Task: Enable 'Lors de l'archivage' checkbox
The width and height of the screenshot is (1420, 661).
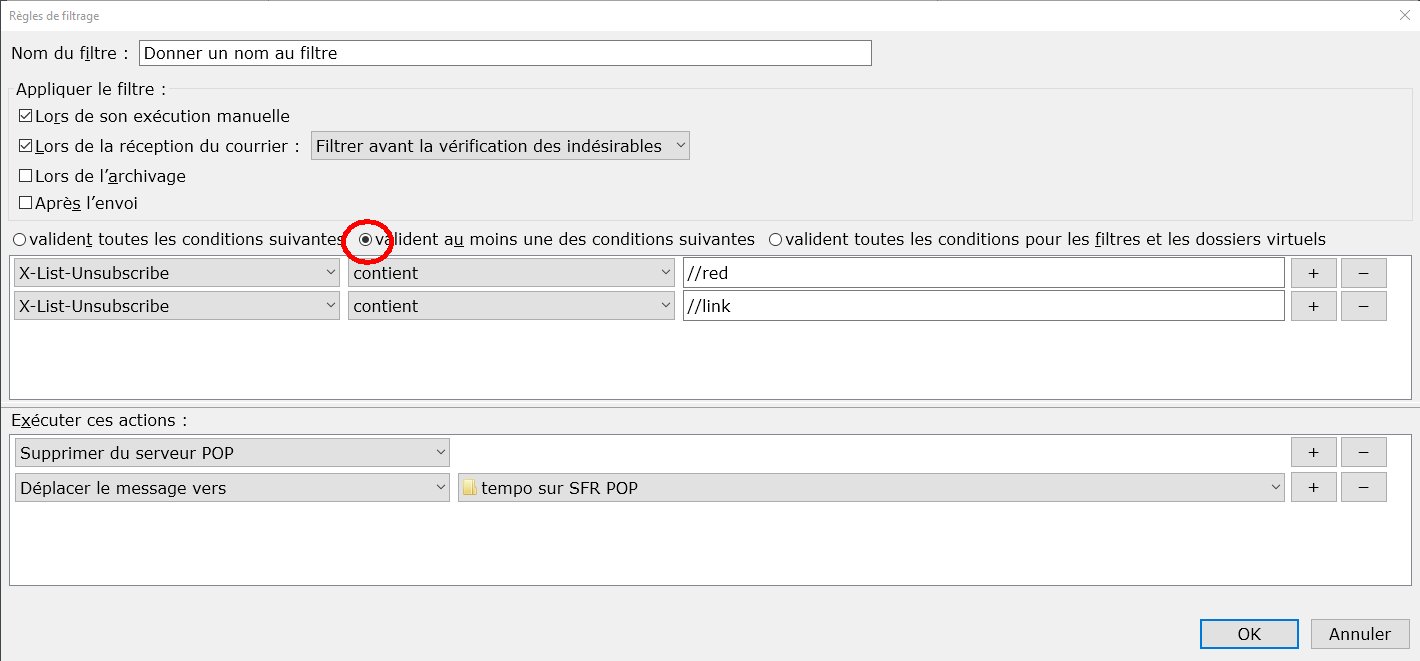Action: pyautogui.click(x=26, y=177)
